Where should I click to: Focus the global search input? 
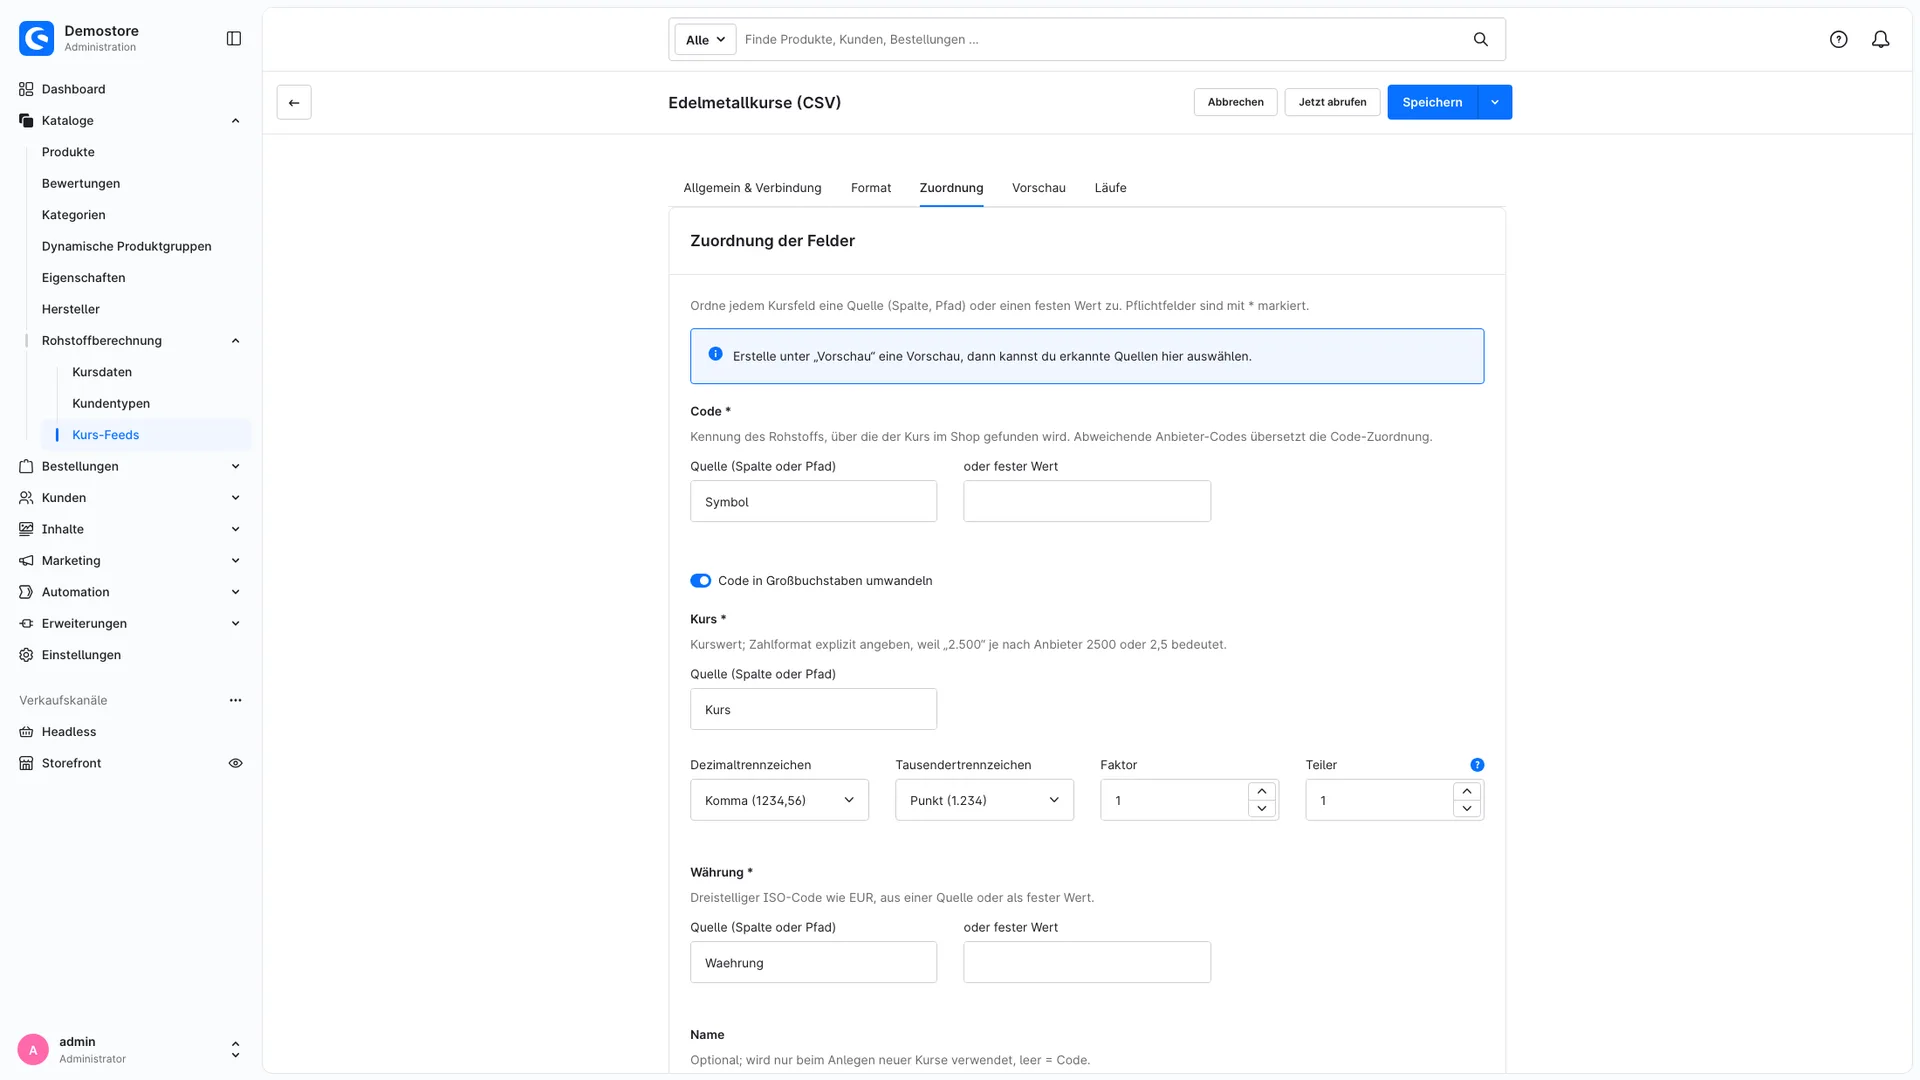click(x=1100, y=39)
